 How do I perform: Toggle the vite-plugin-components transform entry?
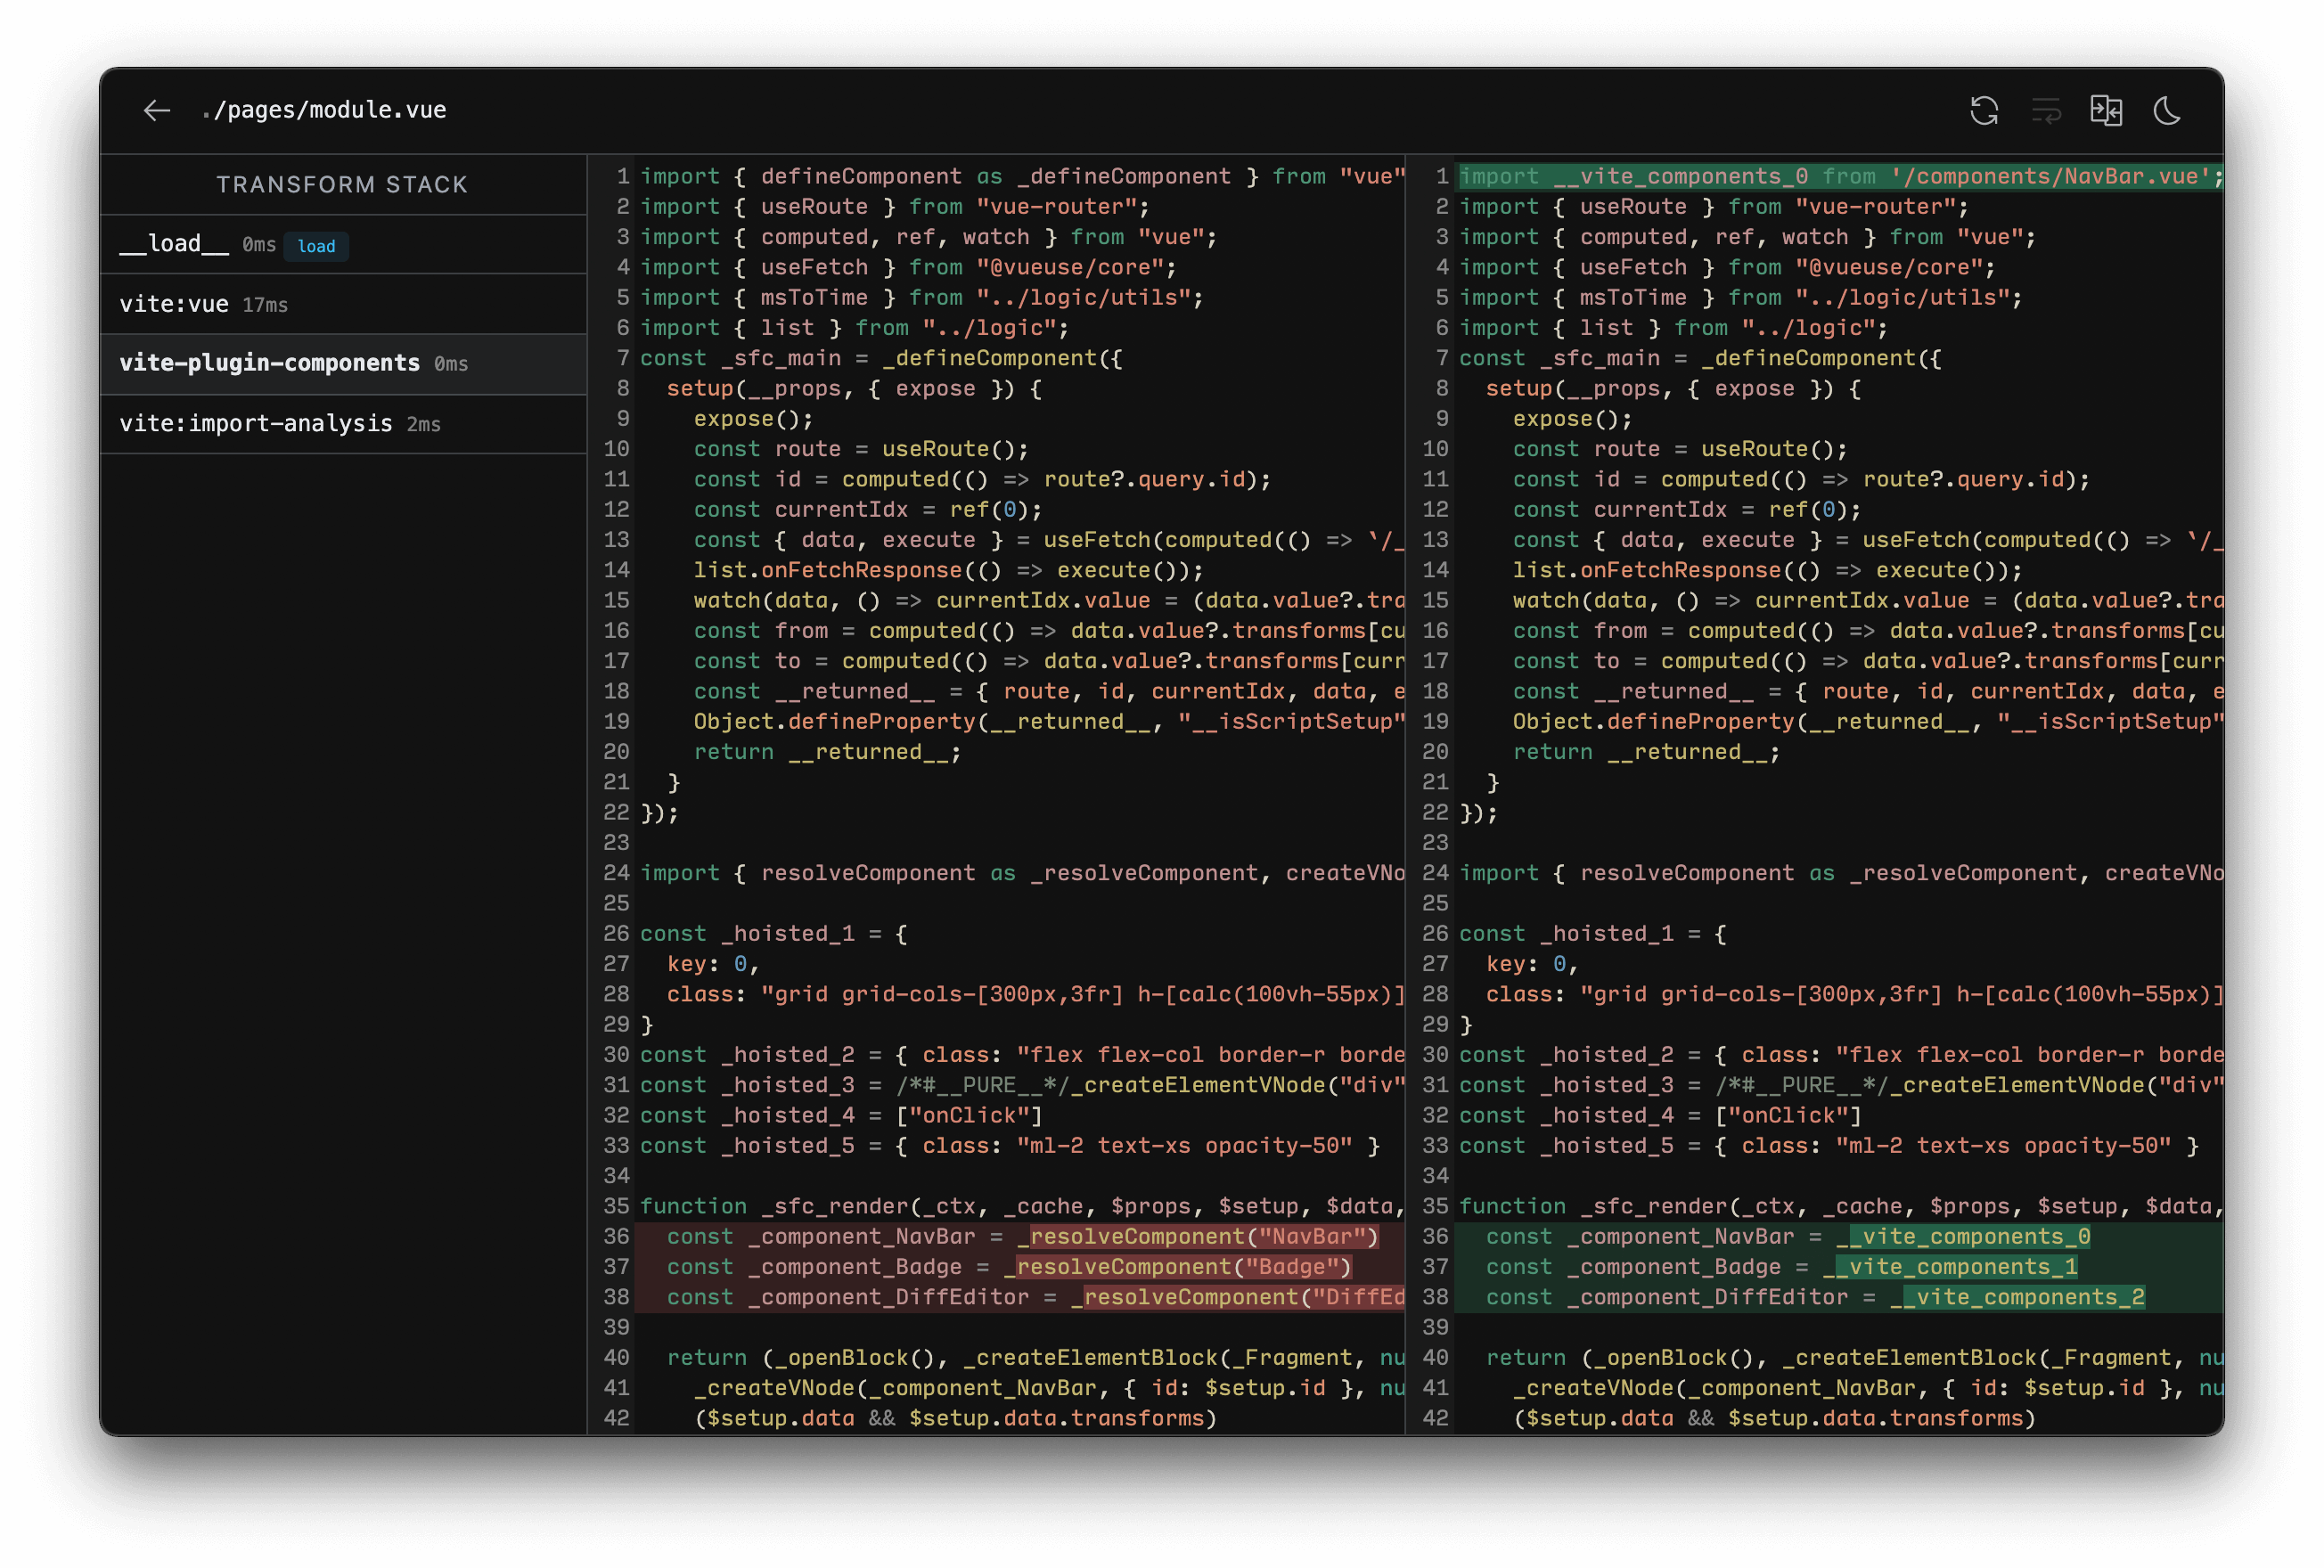coord(341,363)
